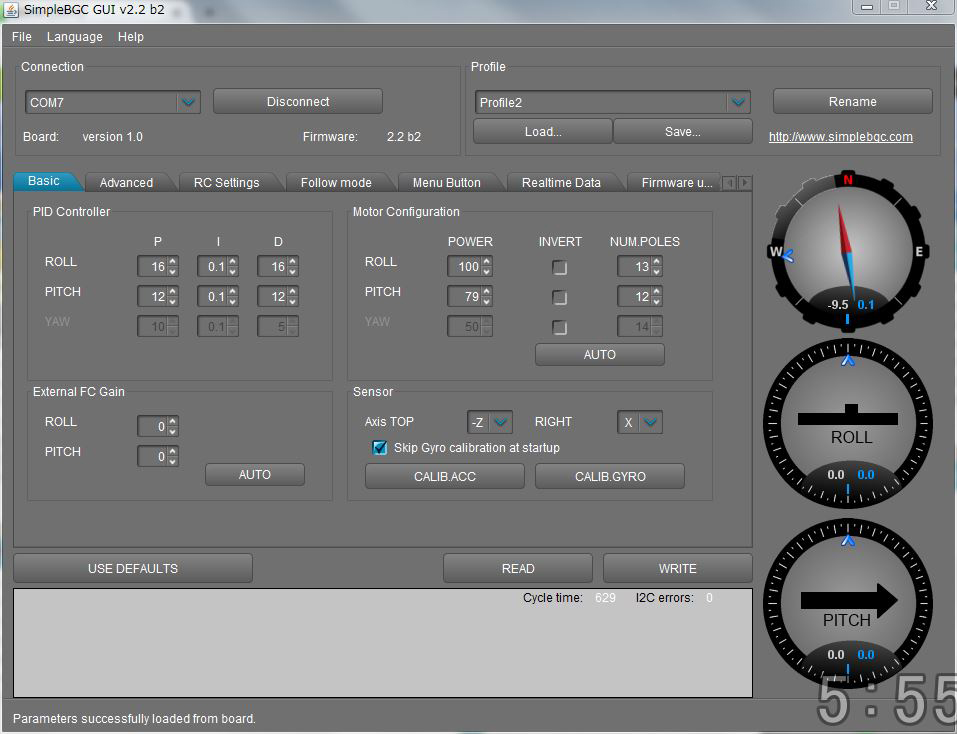The height and width of the screenshot is (734, 957).
Task: Click the Save... profile button
Action: tap(682, 131)
